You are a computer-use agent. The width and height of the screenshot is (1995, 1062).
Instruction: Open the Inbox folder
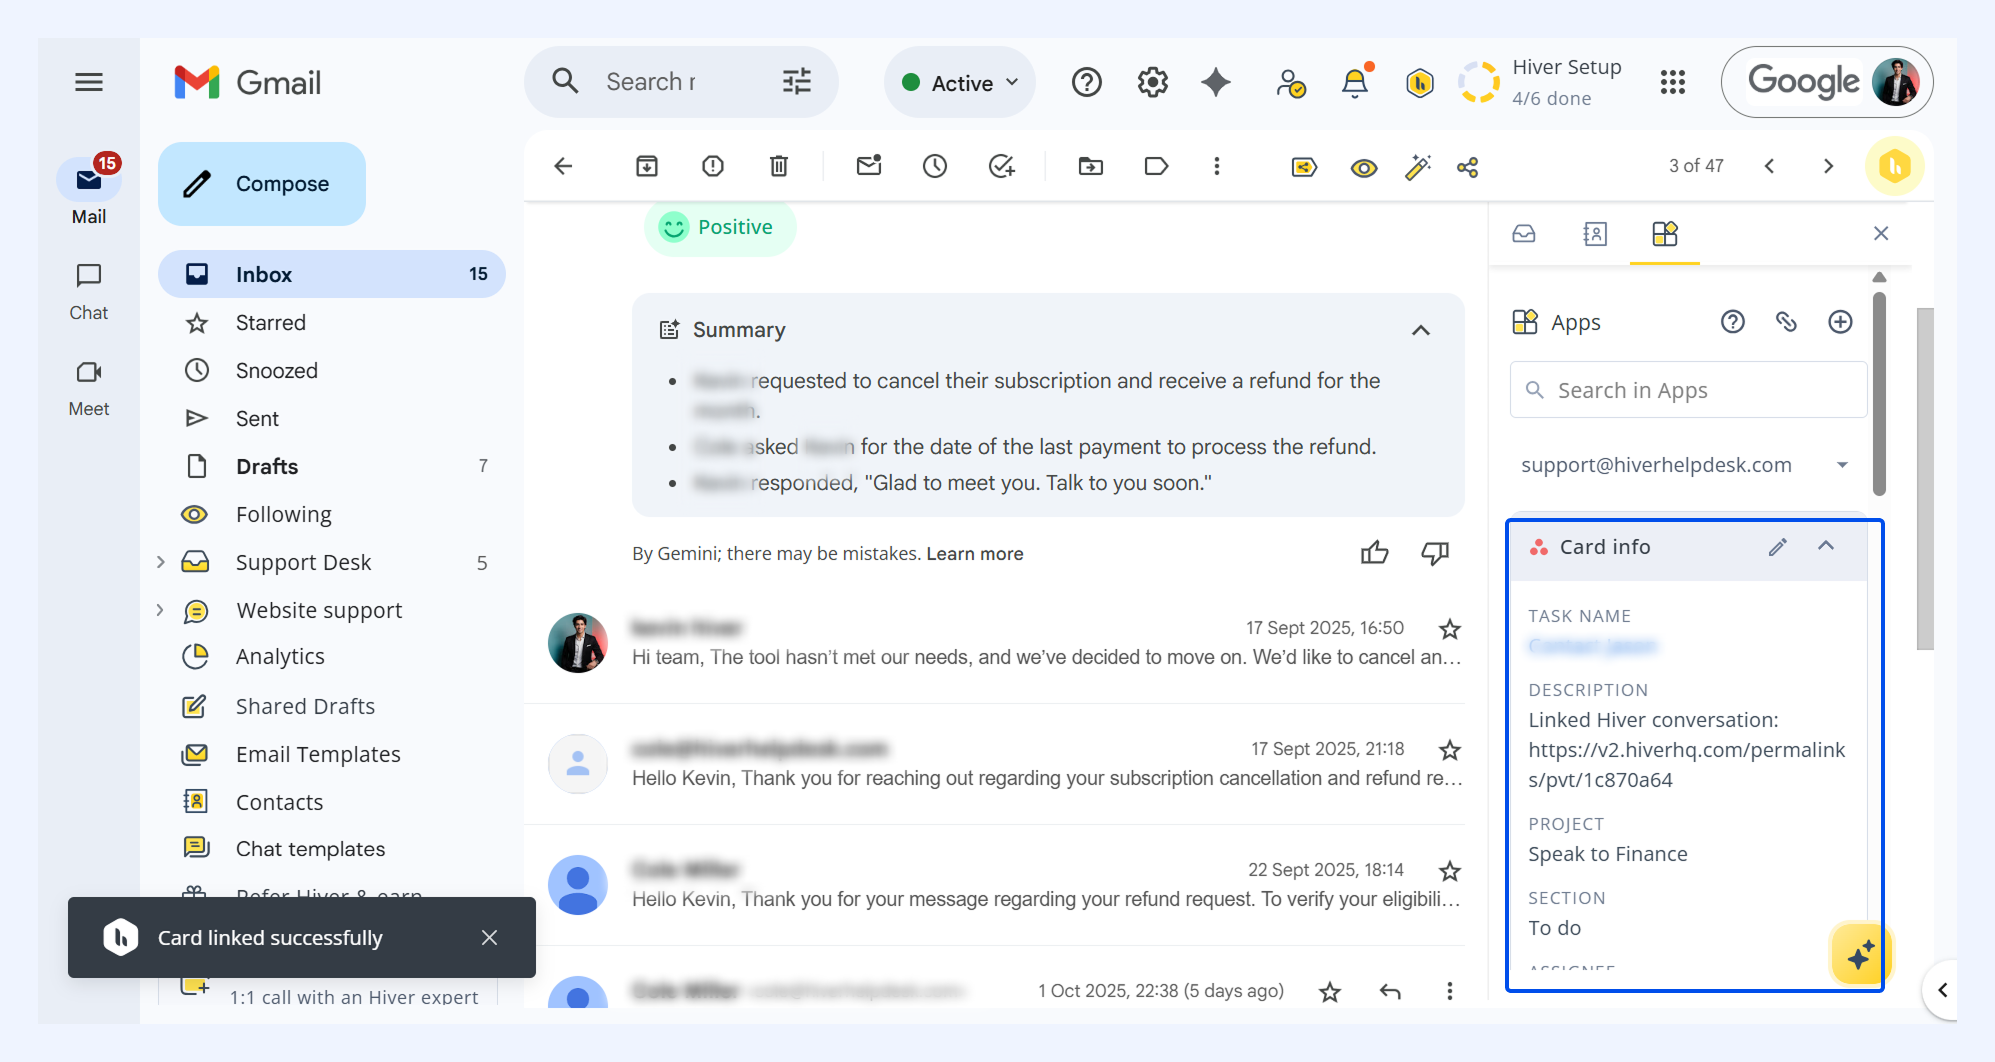click(x=332, y=274)
